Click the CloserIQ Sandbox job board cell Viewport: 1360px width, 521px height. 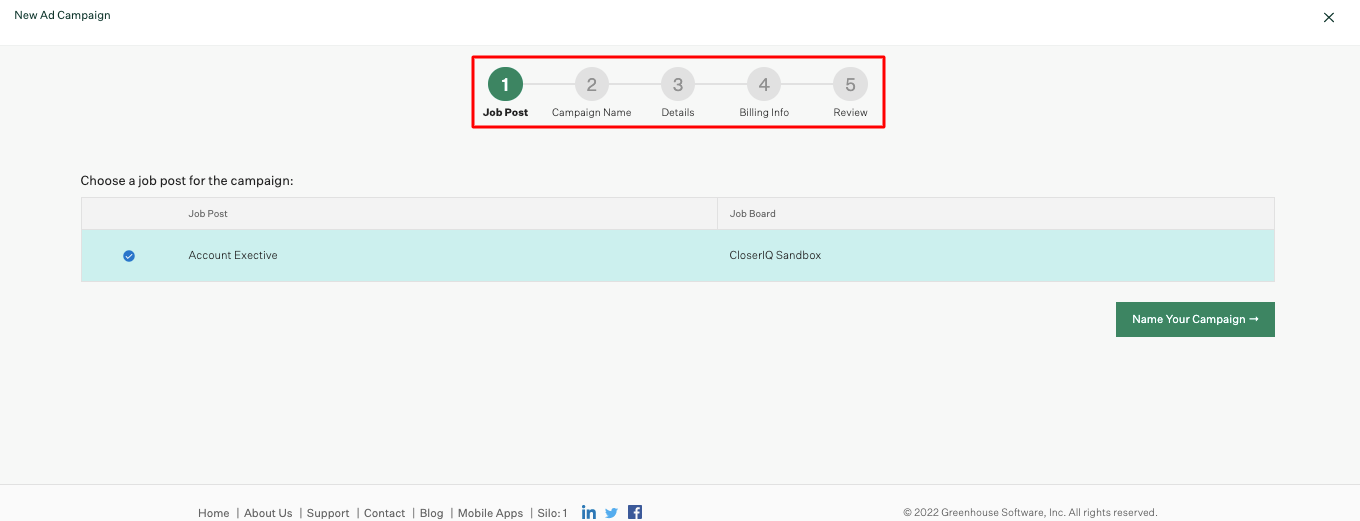coord(775,256)
